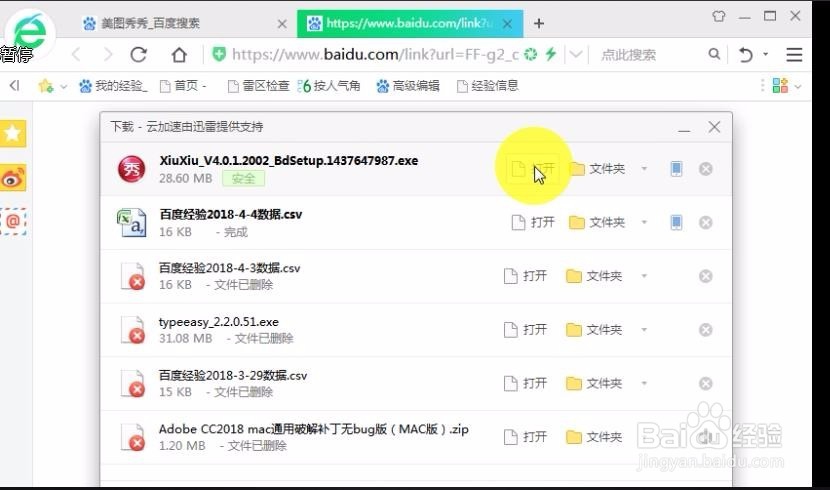Screen dimensions: 830x490
Task: Open the address bar history dropdown
Action: 575,54
